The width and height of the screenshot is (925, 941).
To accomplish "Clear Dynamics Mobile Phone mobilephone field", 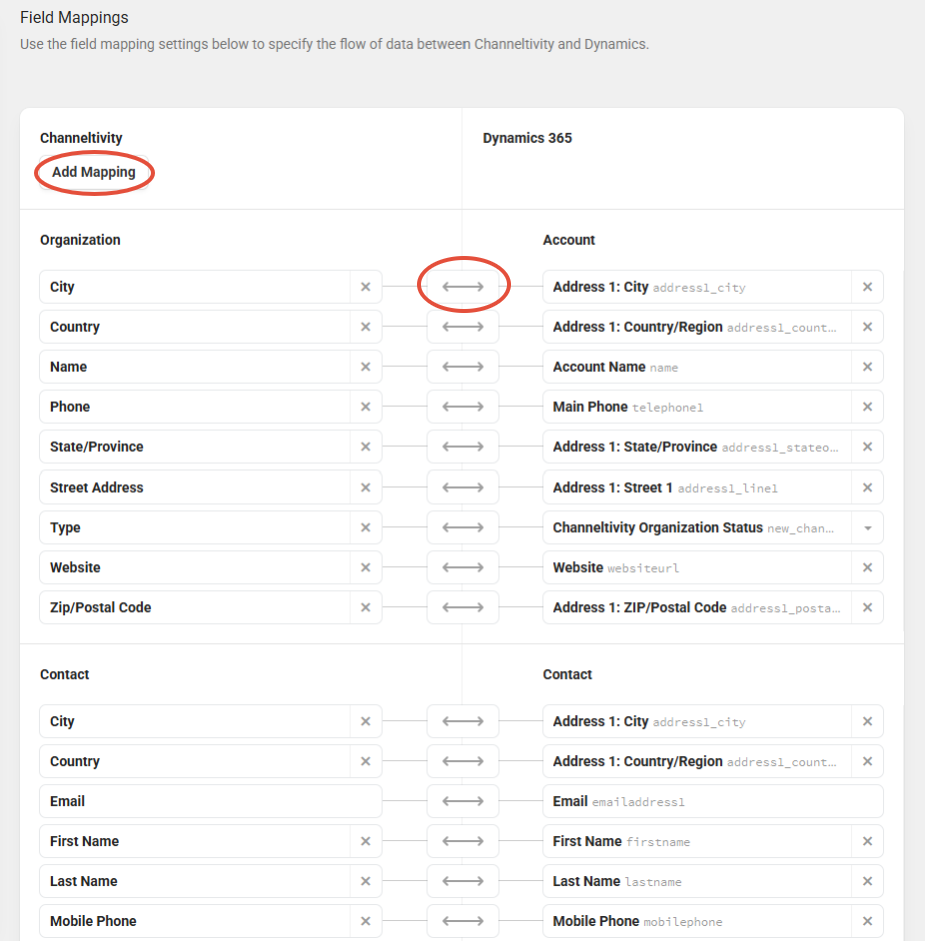I will pos(867,921).
